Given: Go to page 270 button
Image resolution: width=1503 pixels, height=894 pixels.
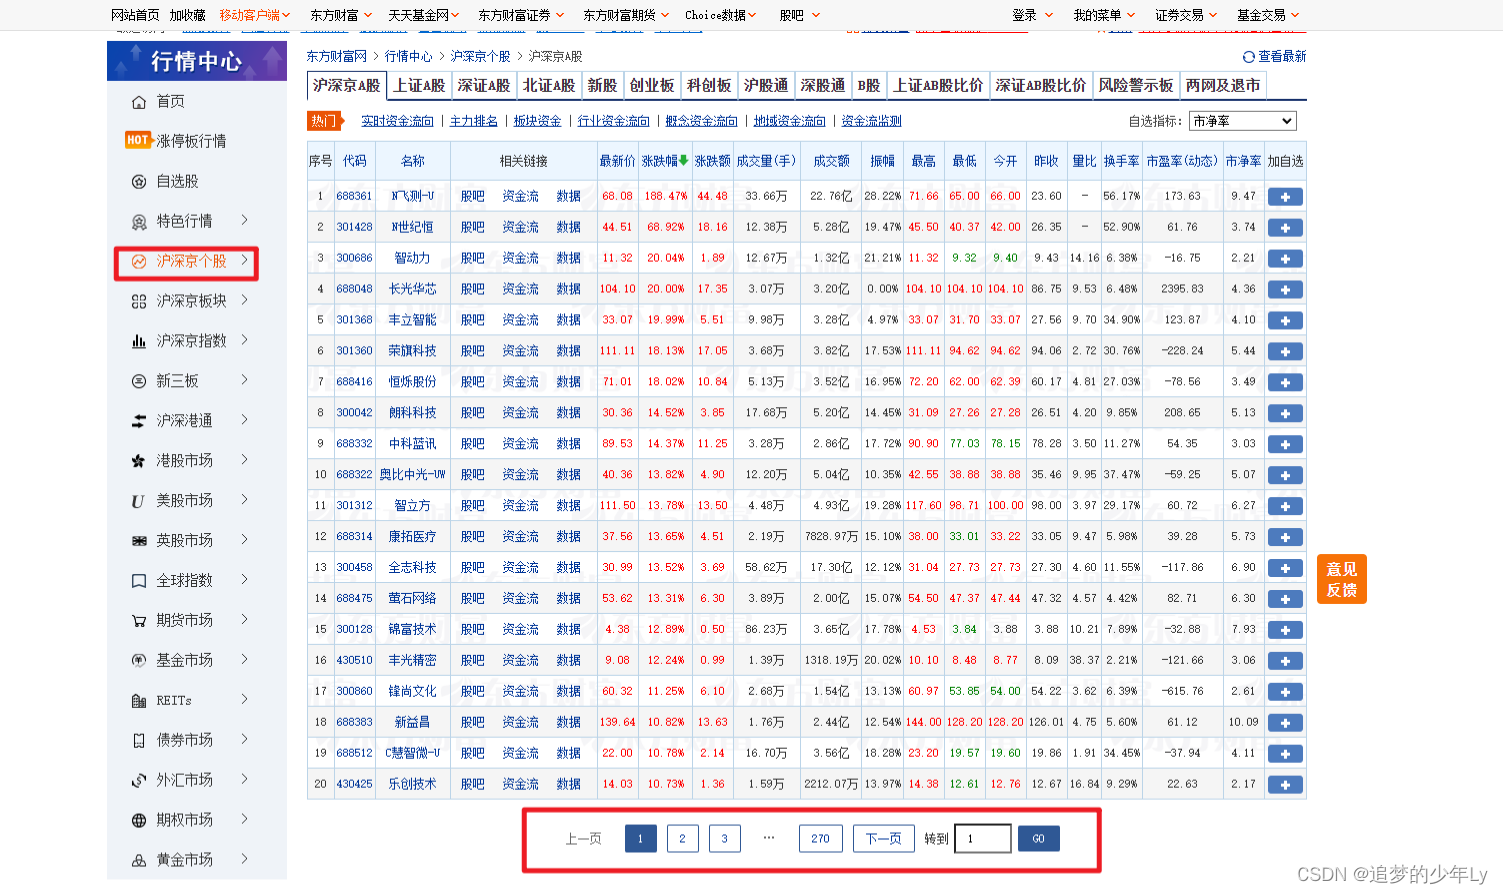Looking at the screenshot, I should (820, 839).
